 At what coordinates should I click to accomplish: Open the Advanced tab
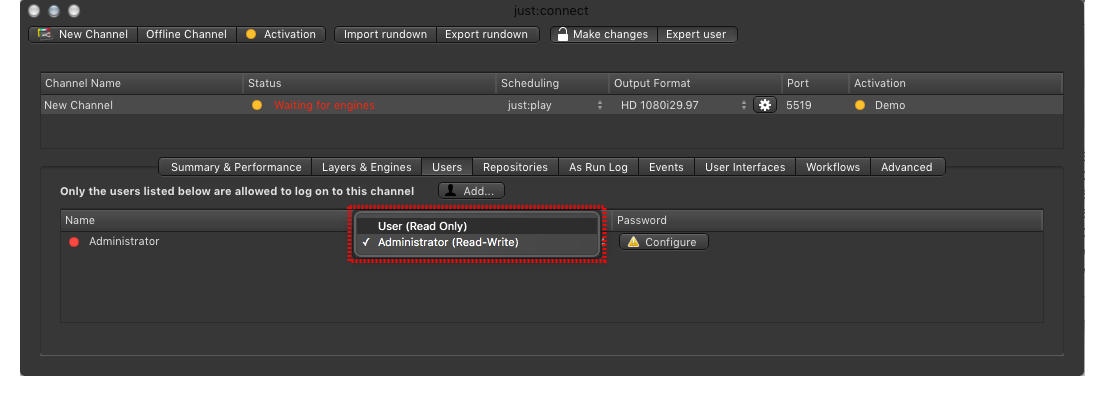coord(907,167)
